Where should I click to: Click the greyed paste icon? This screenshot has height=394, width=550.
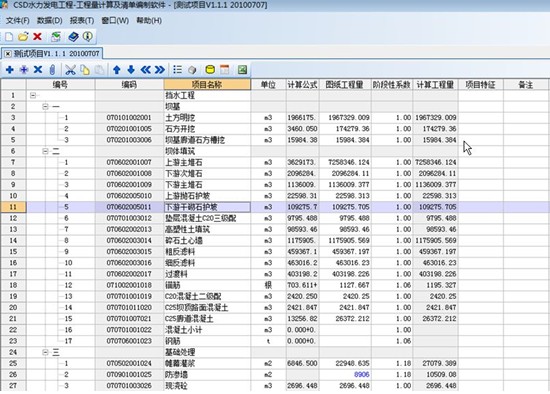pos(99,70)
